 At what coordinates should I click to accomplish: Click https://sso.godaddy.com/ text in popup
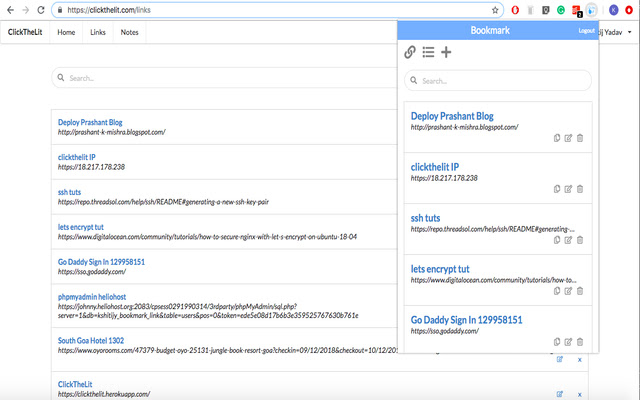(x=444, y=331)
